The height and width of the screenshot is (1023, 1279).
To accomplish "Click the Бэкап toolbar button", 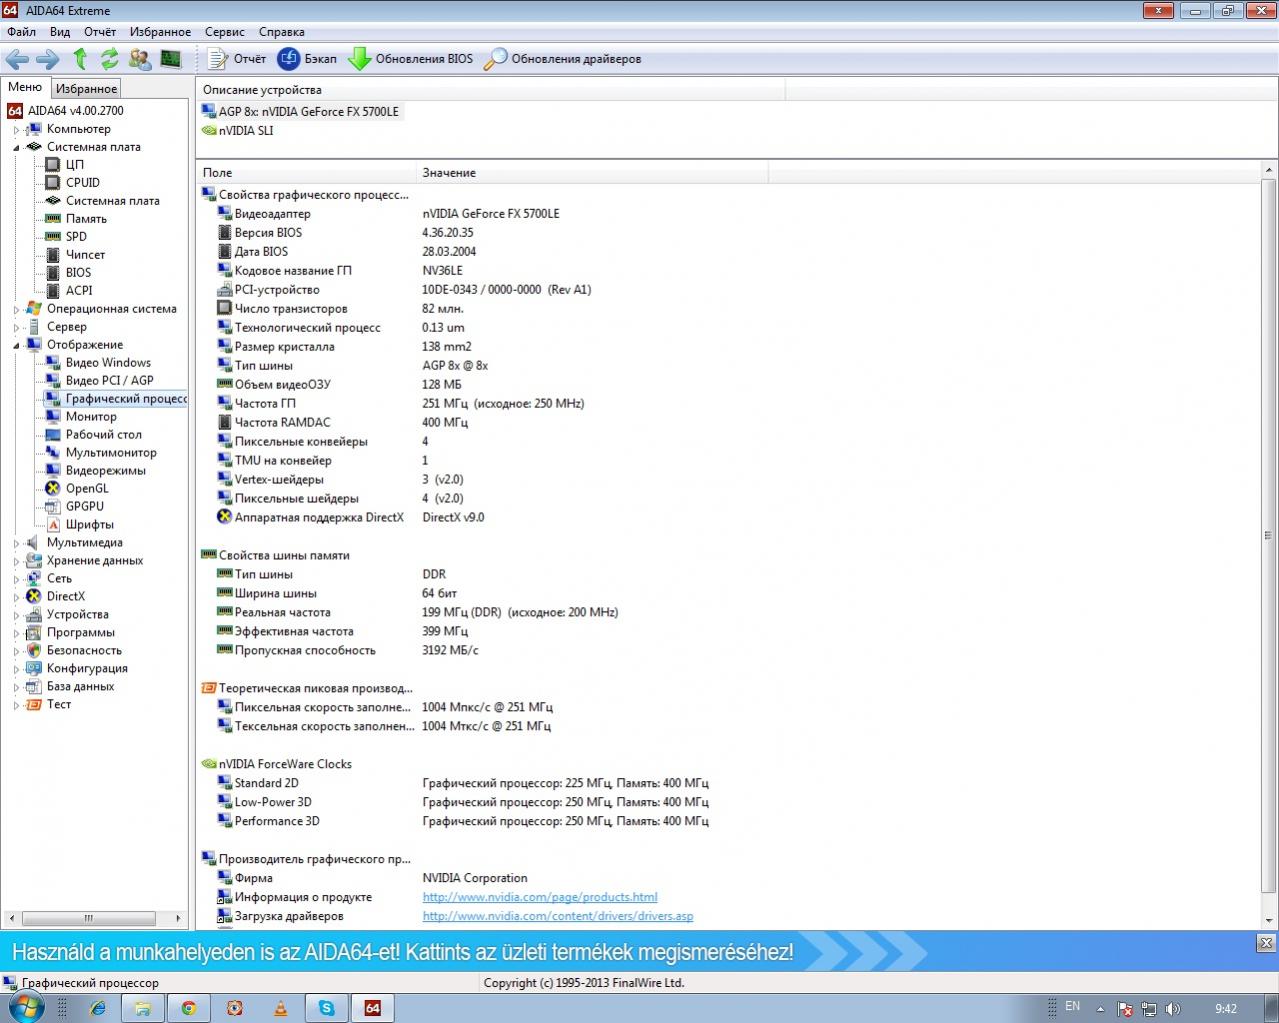I will coord(307,59).
